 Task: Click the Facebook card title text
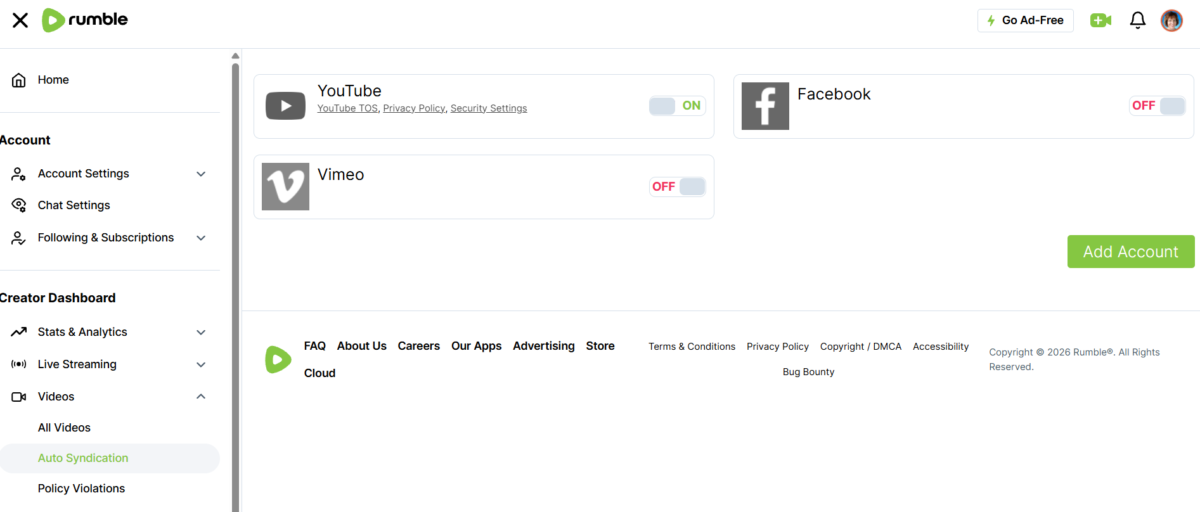pos(834,94)
